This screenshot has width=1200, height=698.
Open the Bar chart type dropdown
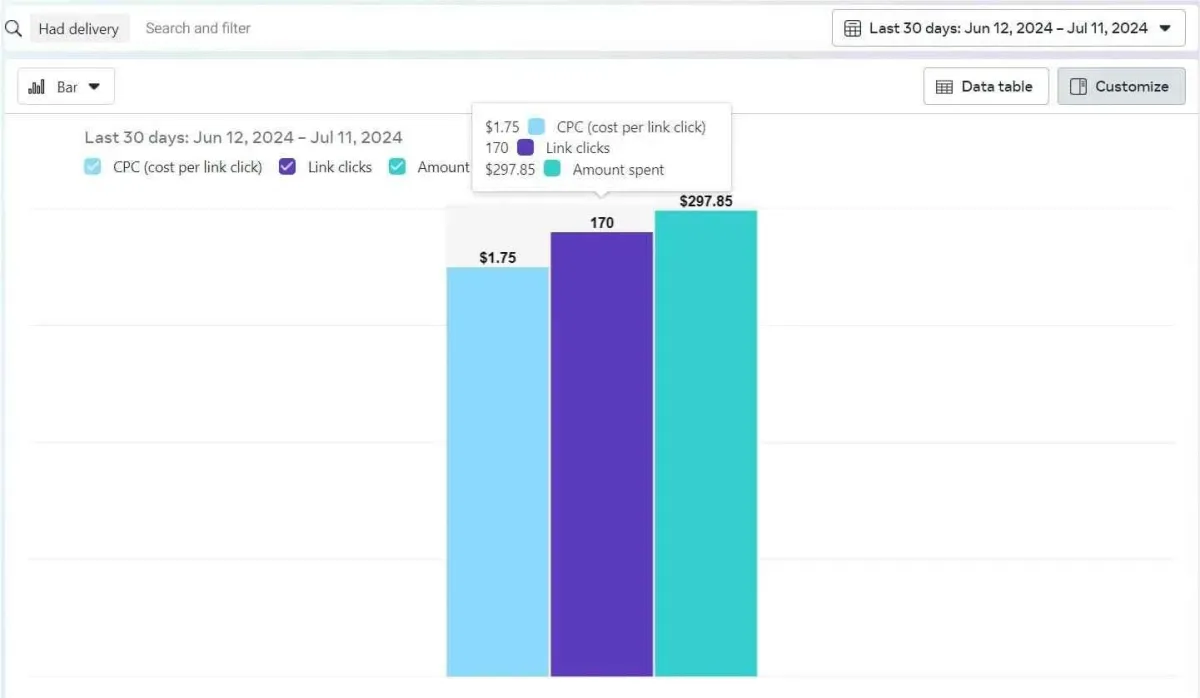[66, 87]
